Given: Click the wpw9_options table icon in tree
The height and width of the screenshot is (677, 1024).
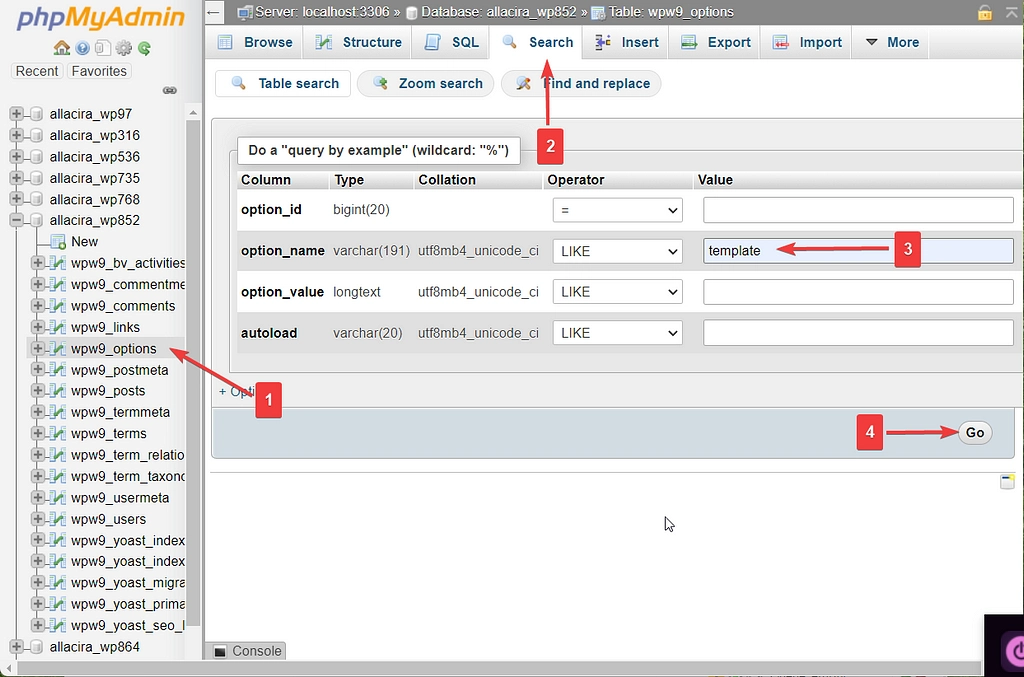Looking at the screenshot, I should [58, 349].
